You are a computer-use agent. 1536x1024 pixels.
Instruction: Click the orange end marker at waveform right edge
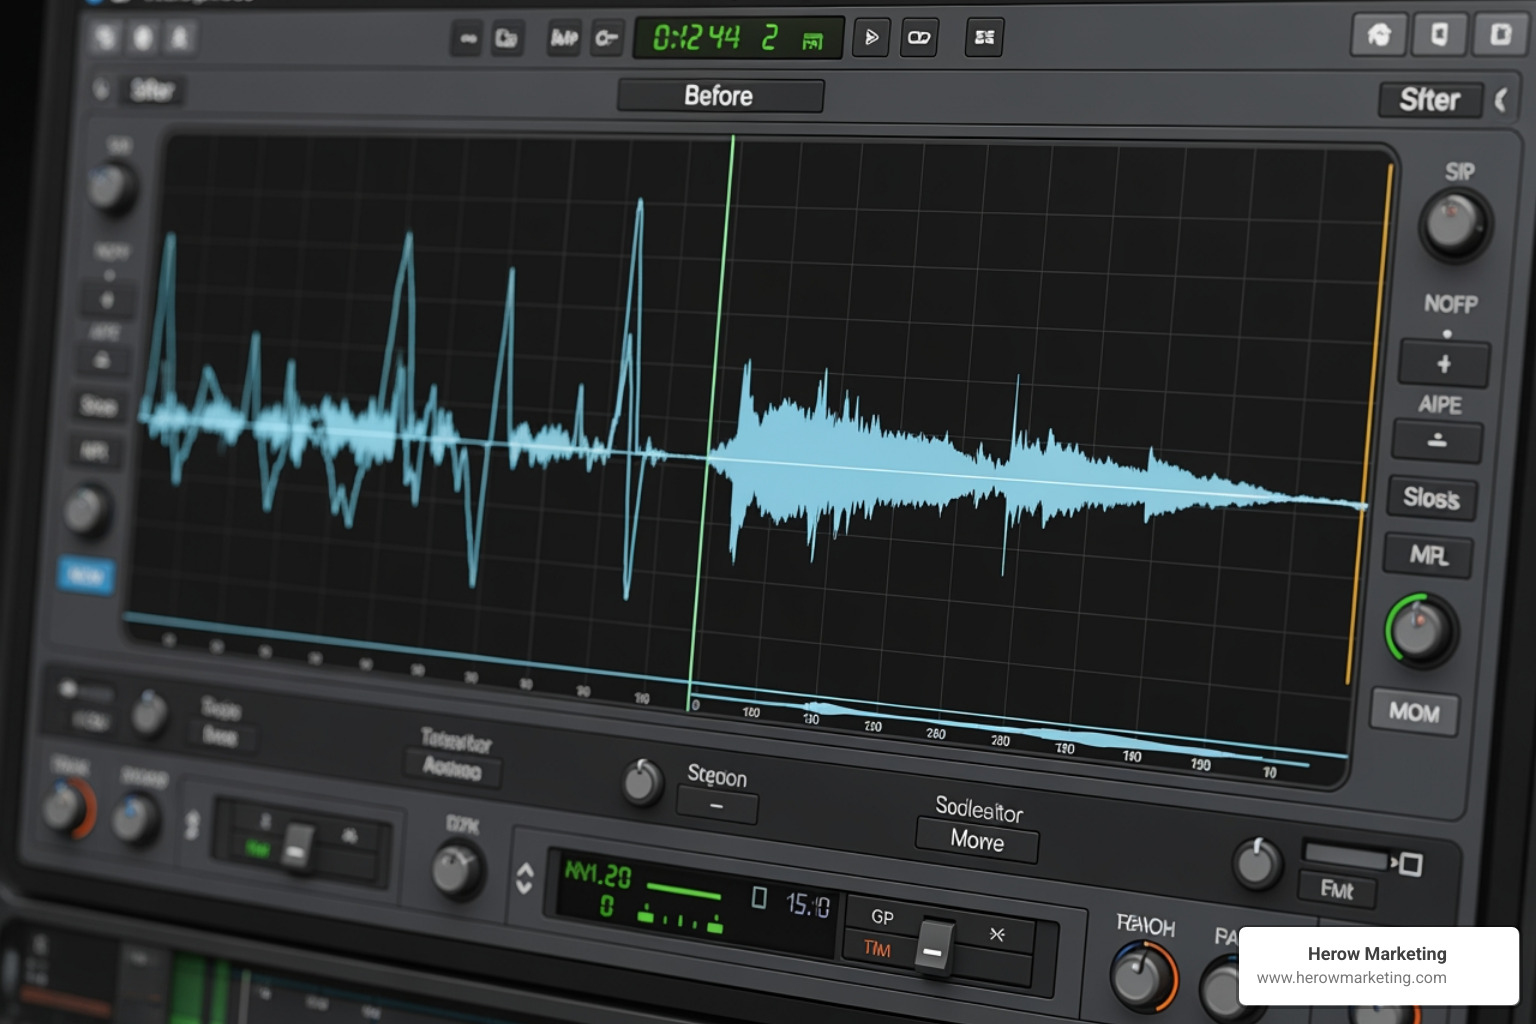[x=1369, y=425]
